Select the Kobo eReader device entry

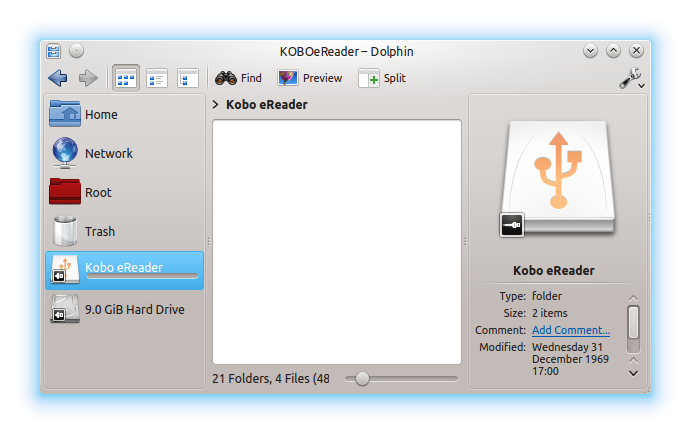(x=124, y=269)
